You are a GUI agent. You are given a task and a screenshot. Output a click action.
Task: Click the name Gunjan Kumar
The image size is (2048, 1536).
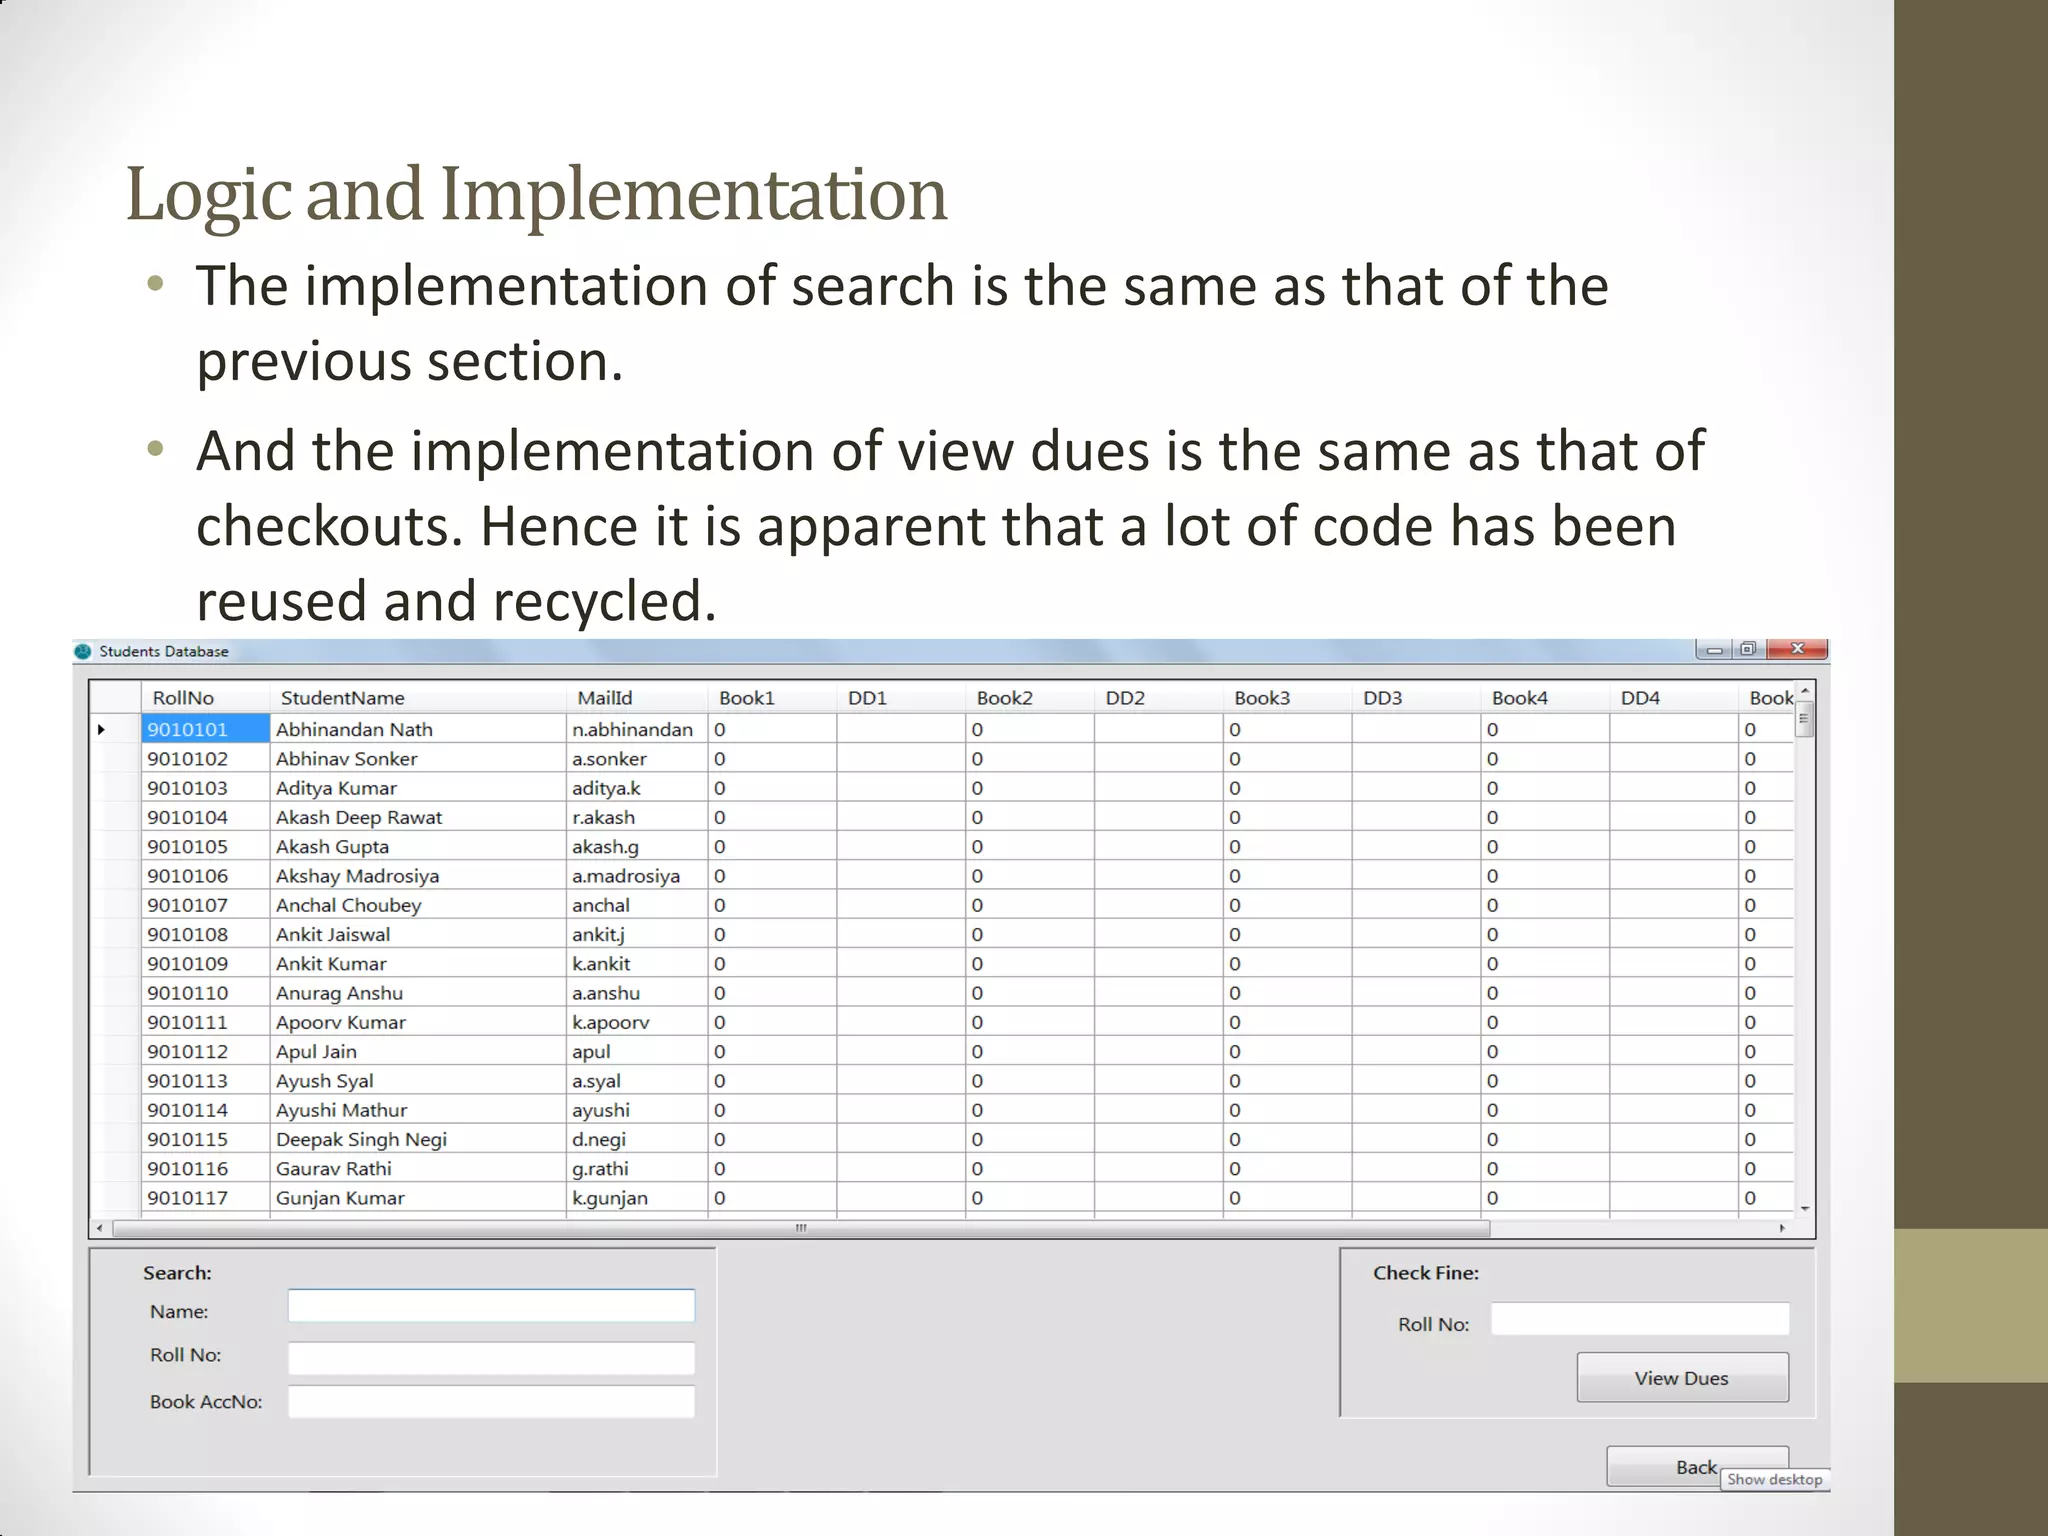pos(340,1197)
